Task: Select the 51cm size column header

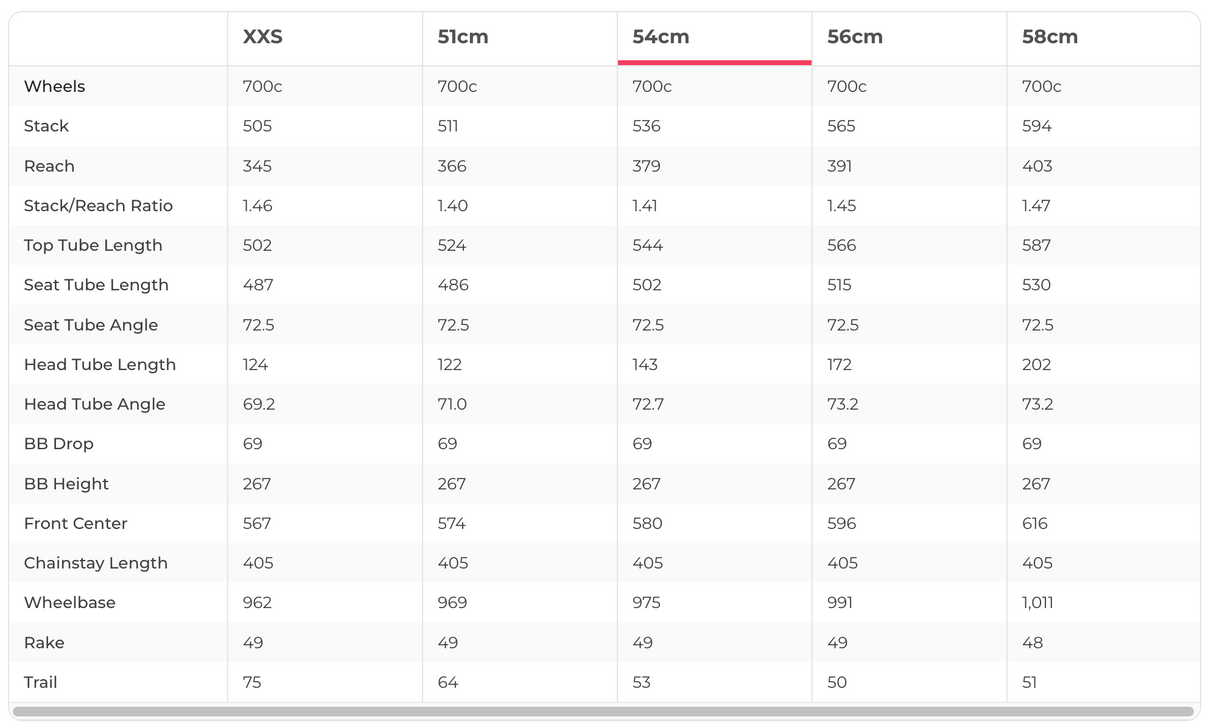Action: (x=463, y=37)
